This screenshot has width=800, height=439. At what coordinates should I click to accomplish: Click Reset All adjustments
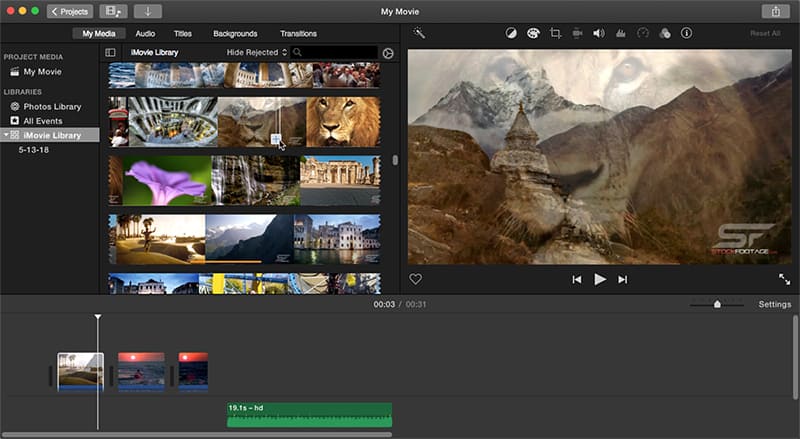[x=765, y=34]
